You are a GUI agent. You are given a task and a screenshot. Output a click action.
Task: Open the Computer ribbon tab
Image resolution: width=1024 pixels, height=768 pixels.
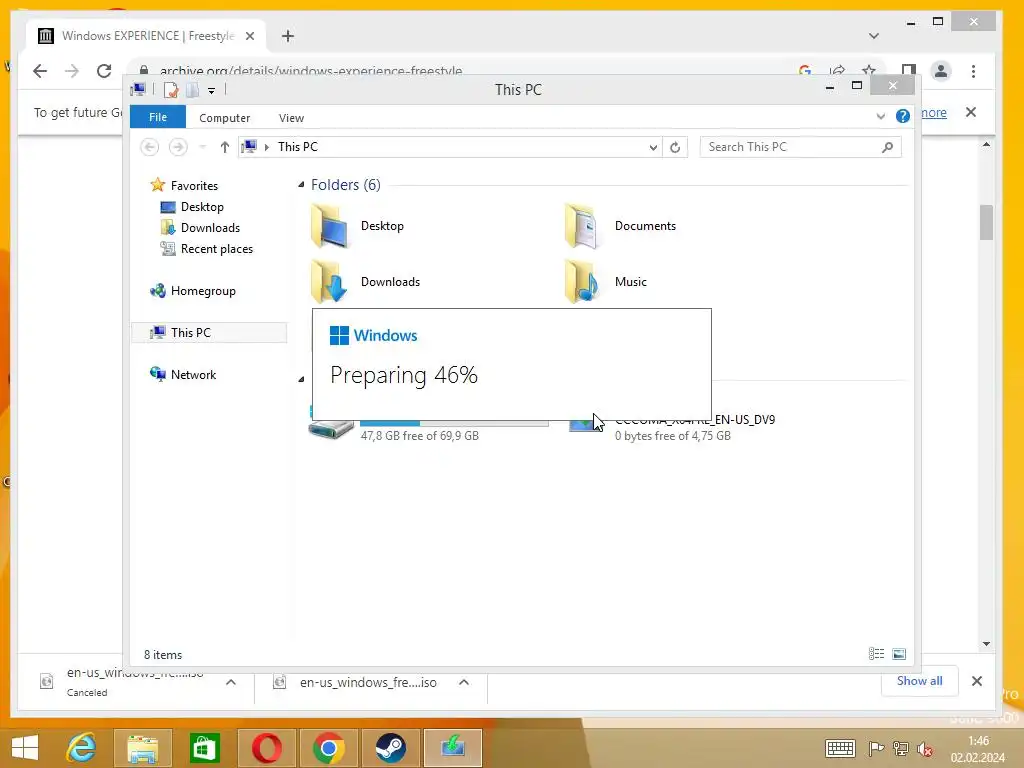pyautogui.click(x=225, y=118)
